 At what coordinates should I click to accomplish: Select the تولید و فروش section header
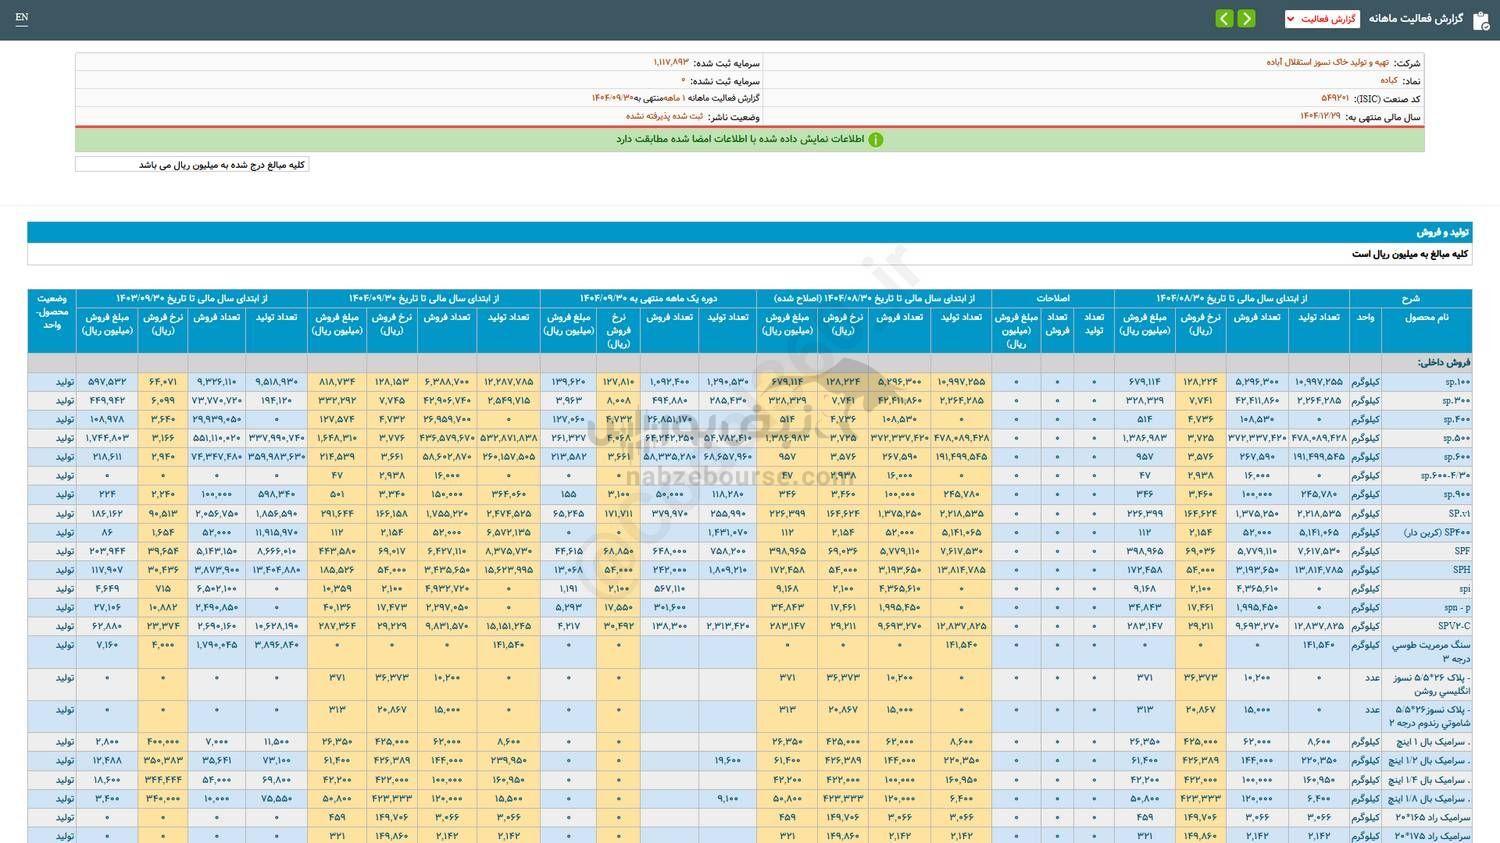coord(1442,232)
